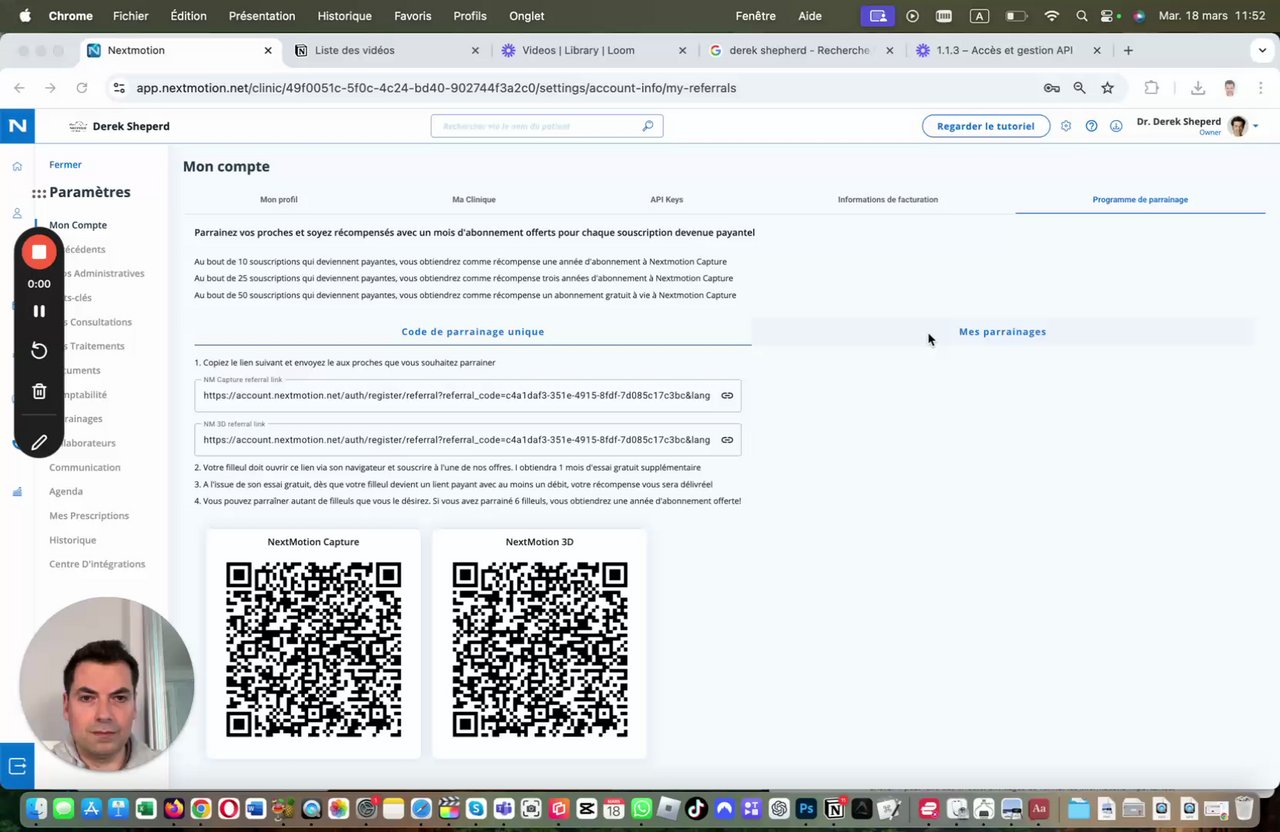
Task: Open Spotlight search in menu bar
Action: (1081, 16)
